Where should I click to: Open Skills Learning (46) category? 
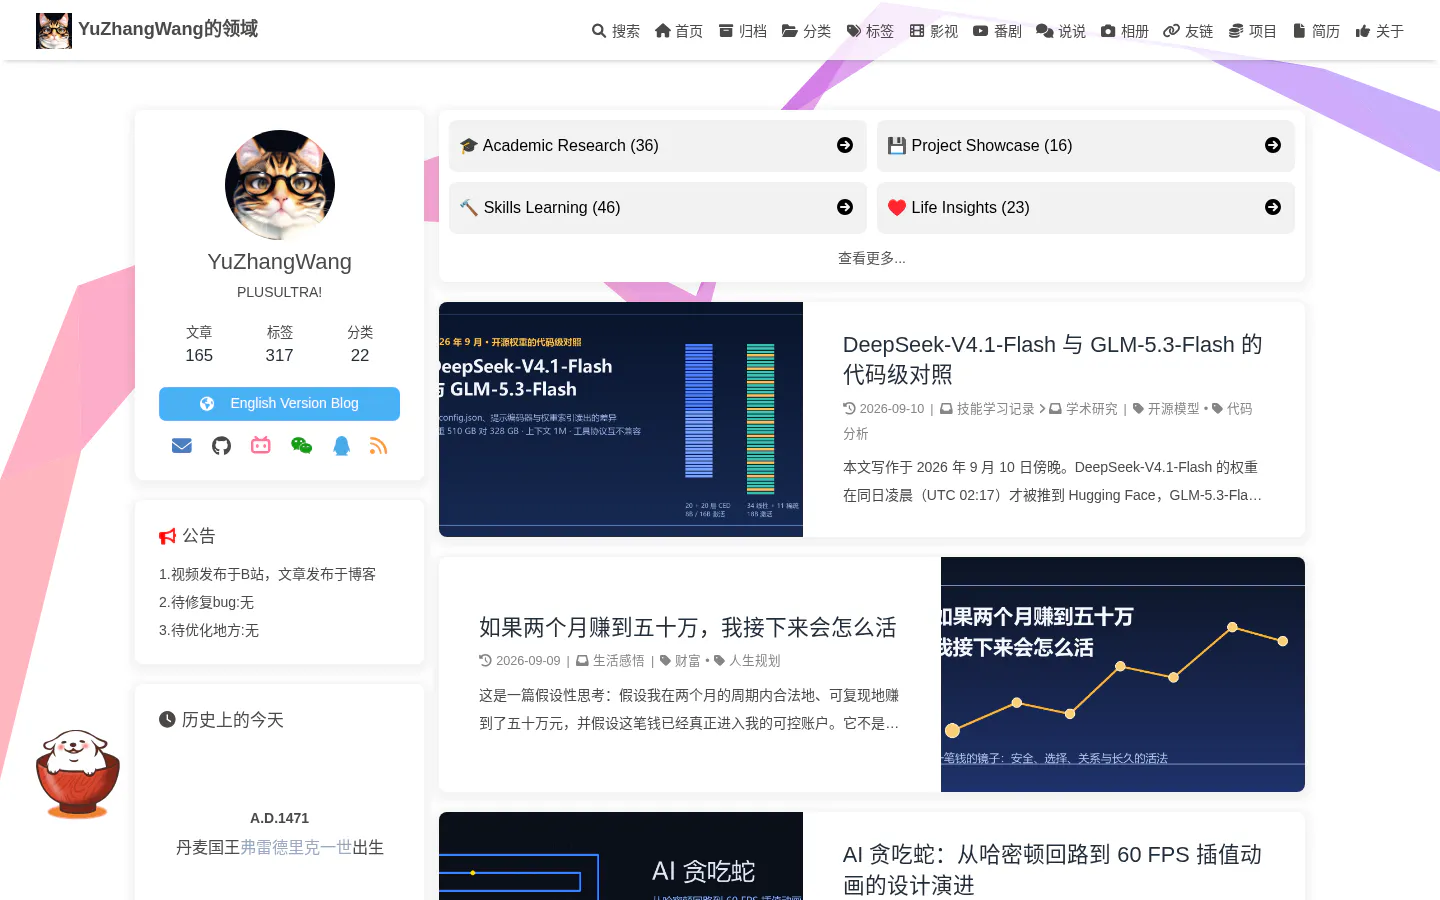click(x=658, y=208)
